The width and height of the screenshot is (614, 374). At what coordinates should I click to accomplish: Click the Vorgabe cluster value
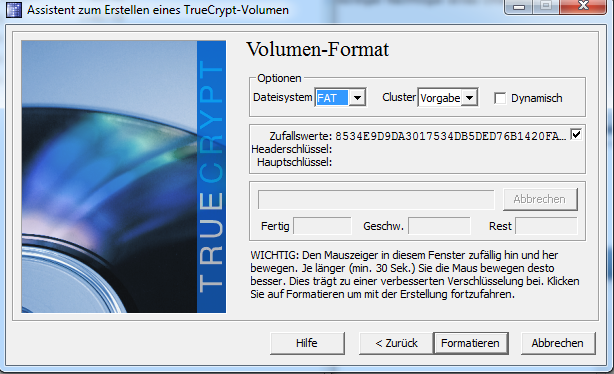[x=440, y=98]
